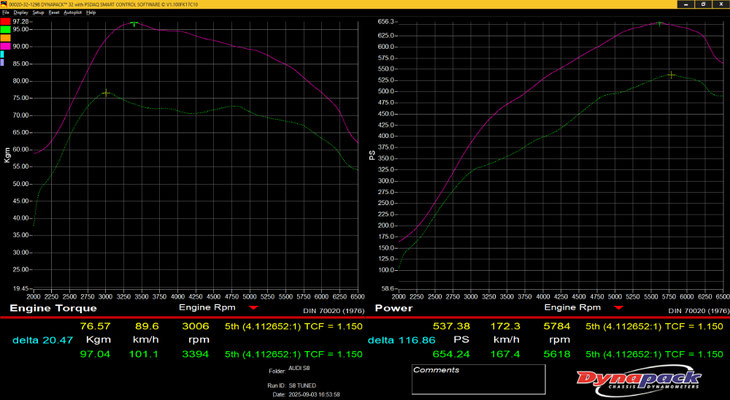Click the Power graph title label
Viewport: 730px width, 400px height.
[396, 309]
